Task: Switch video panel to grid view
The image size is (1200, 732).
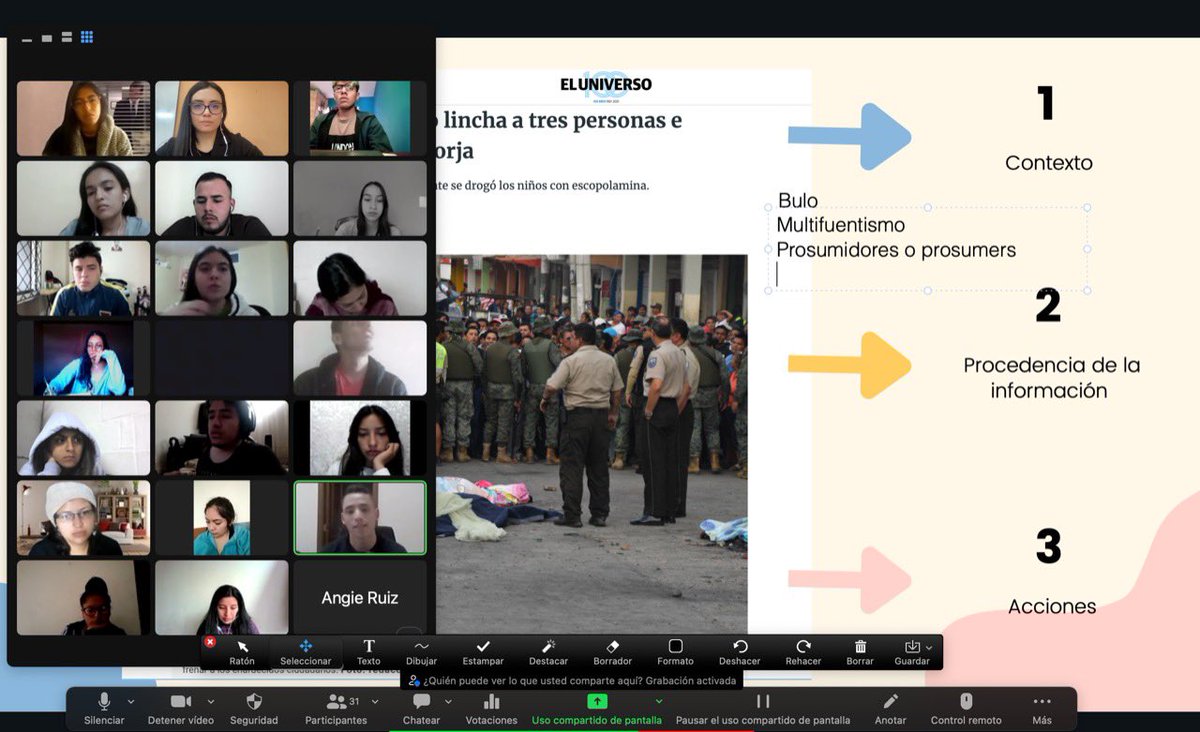Action: (87, 38)
